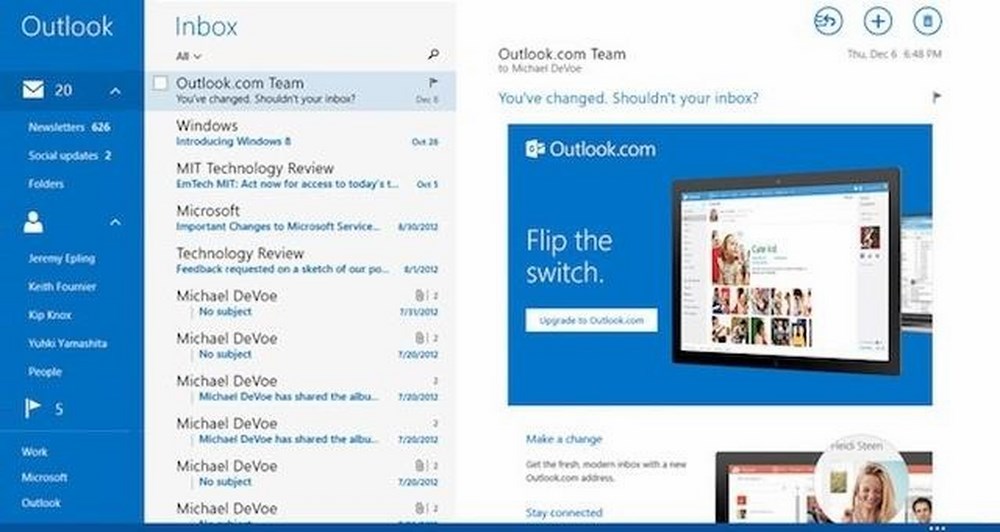The image size is (1000, 532).
Task: Open the Outlook category at the sidebar bottom
Action: click(x=41, y=503)
